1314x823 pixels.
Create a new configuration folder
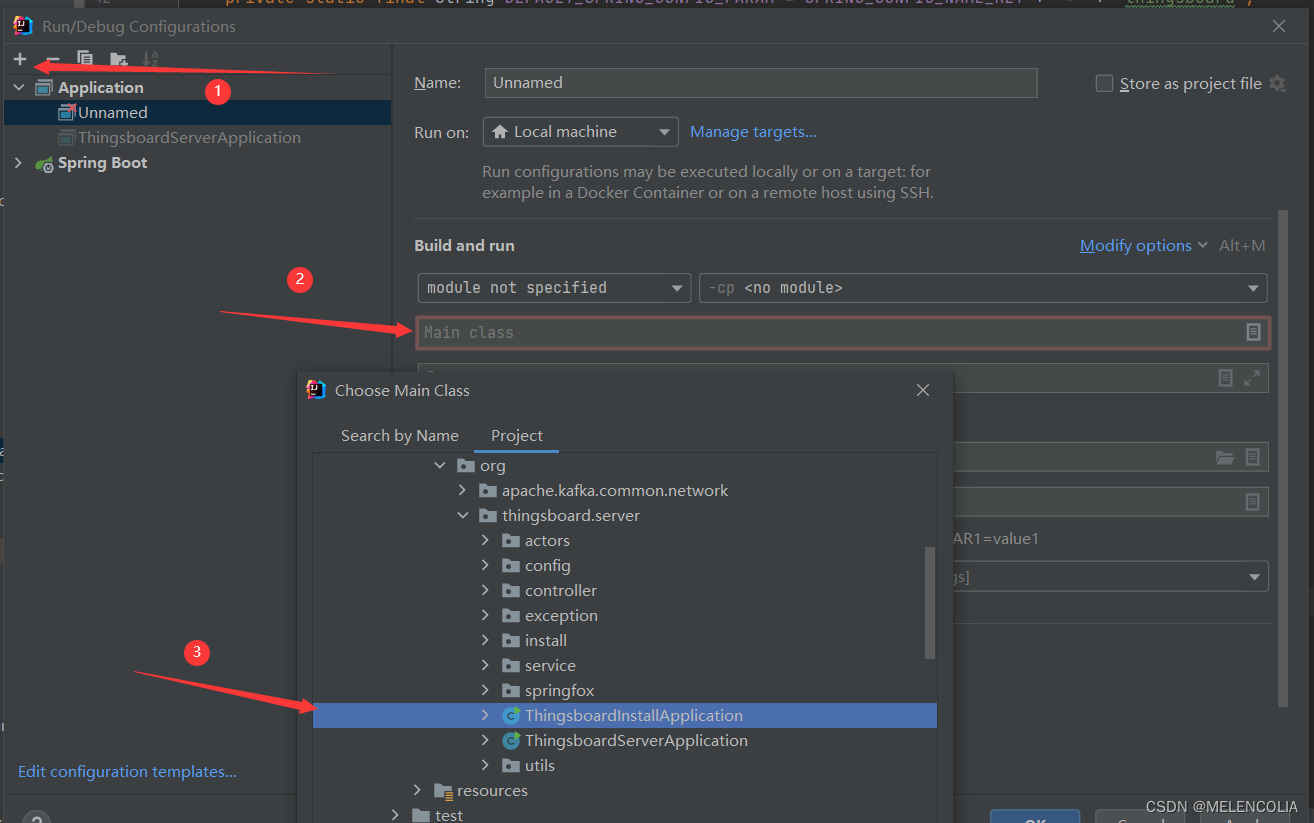coord(118,59)
